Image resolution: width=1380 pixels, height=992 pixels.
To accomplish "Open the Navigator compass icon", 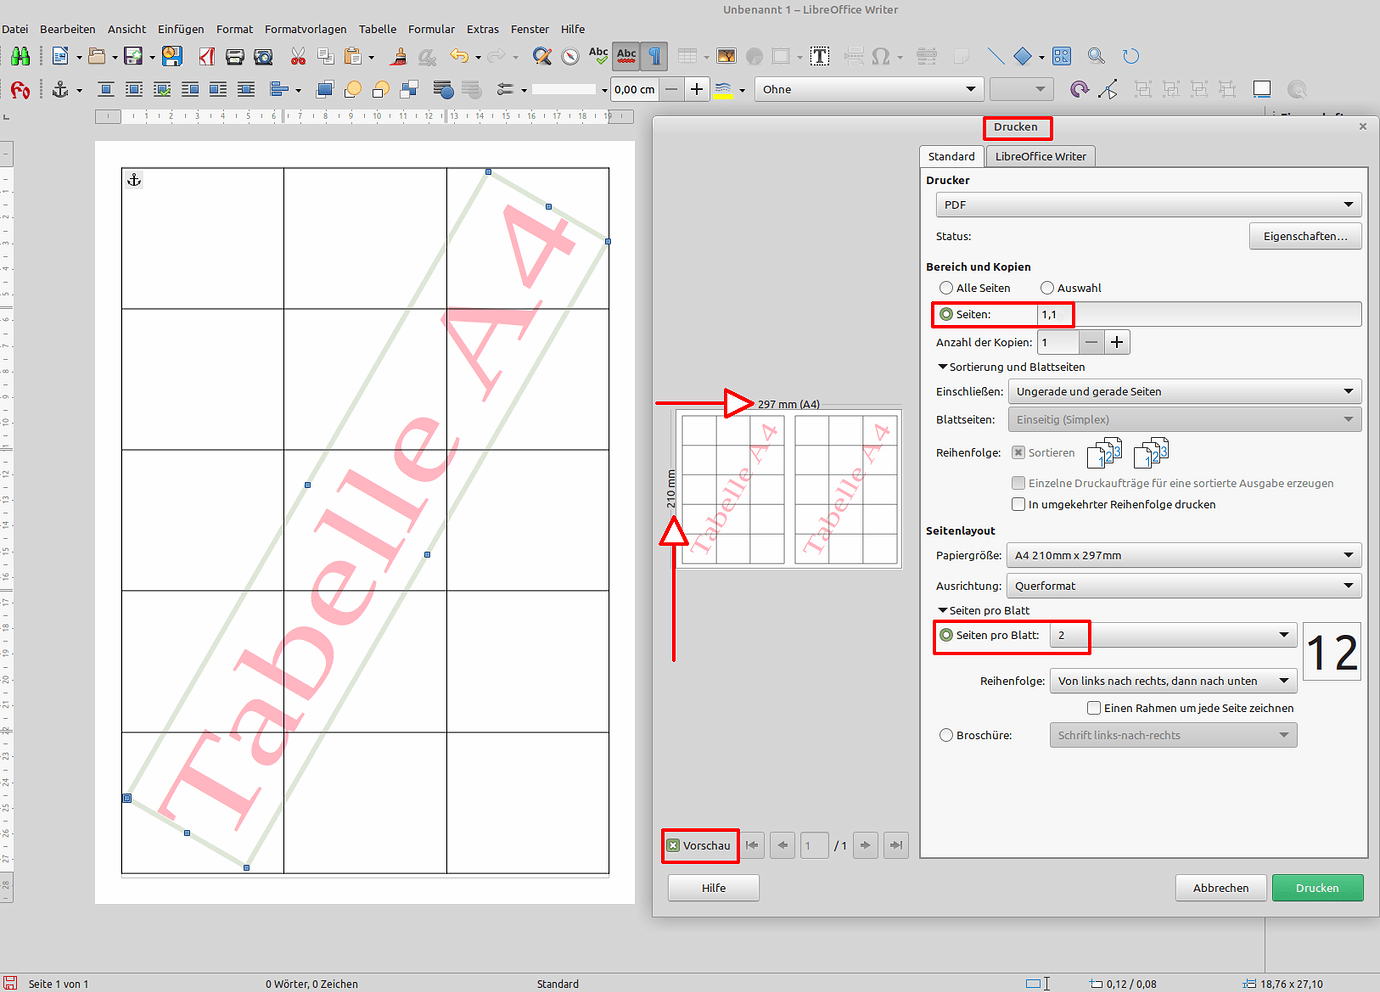I will click(570, 56).
